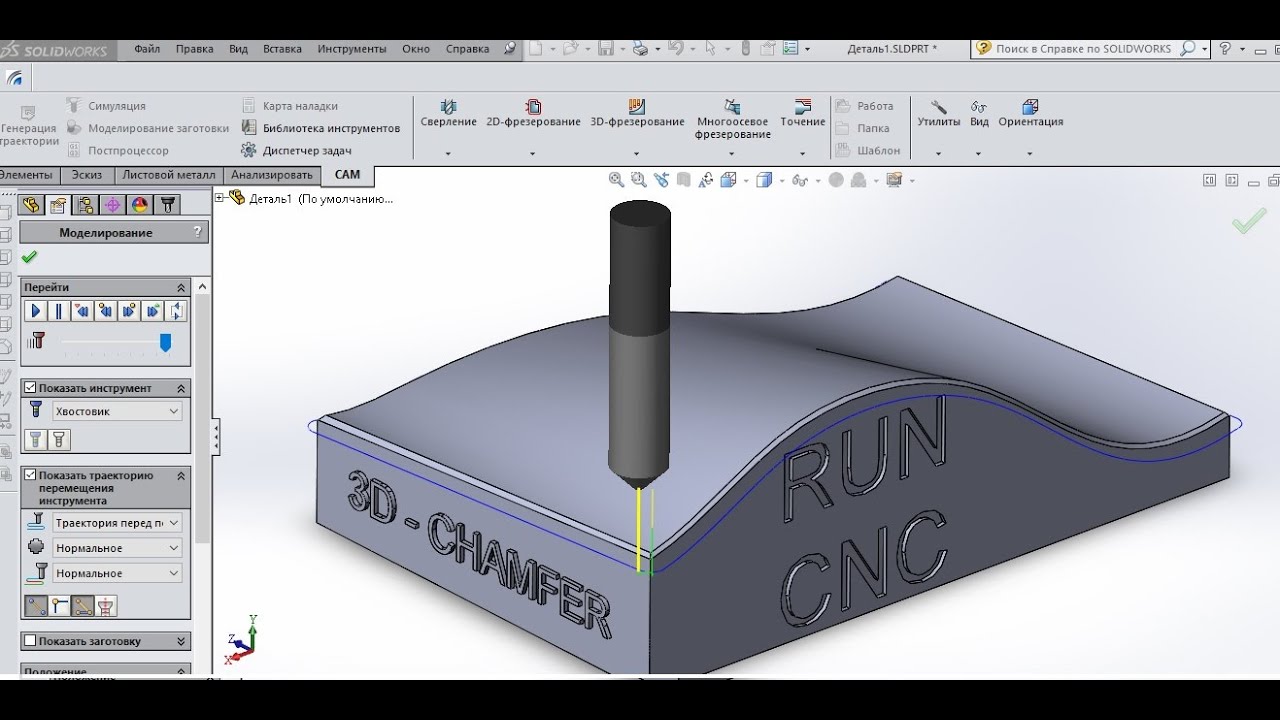Screen dimensions: 1280x720
Task: Open the Хвостовик dropdown
Action: pos(116,411)
